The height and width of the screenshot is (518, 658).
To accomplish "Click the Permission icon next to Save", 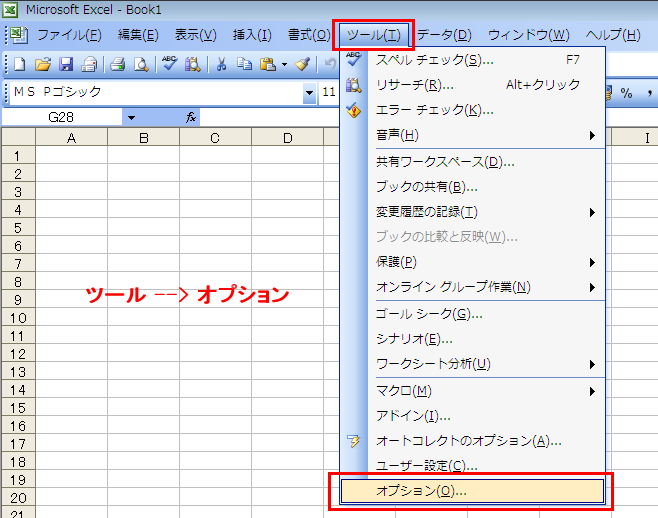I will pyautogui.click(x=89, y=64).
